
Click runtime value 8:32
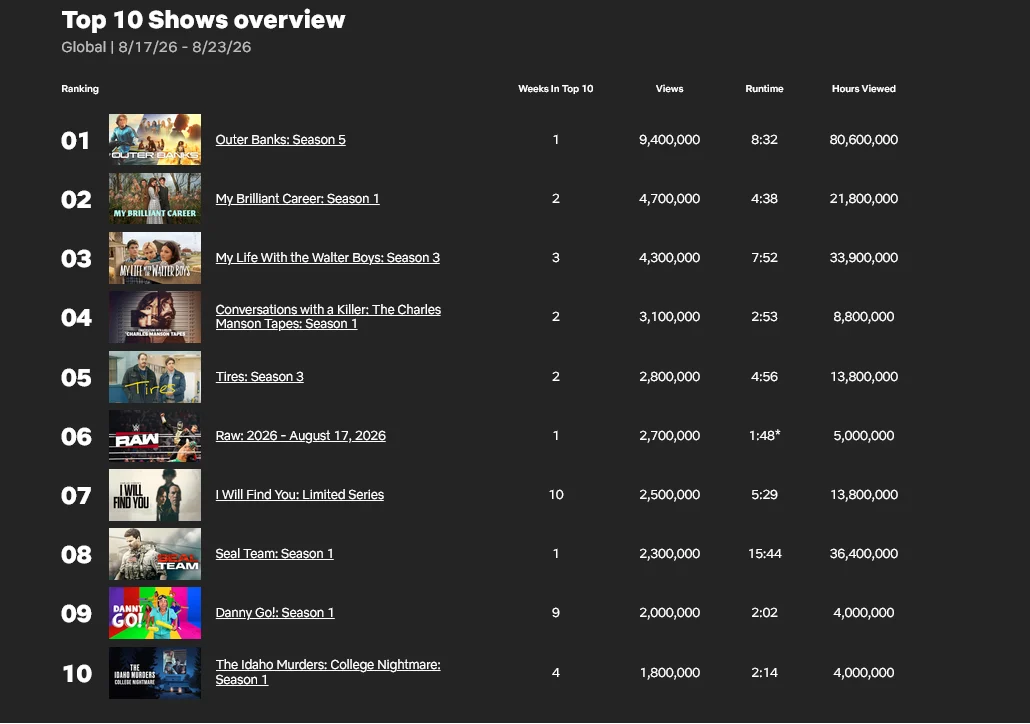tap(764, 139)
